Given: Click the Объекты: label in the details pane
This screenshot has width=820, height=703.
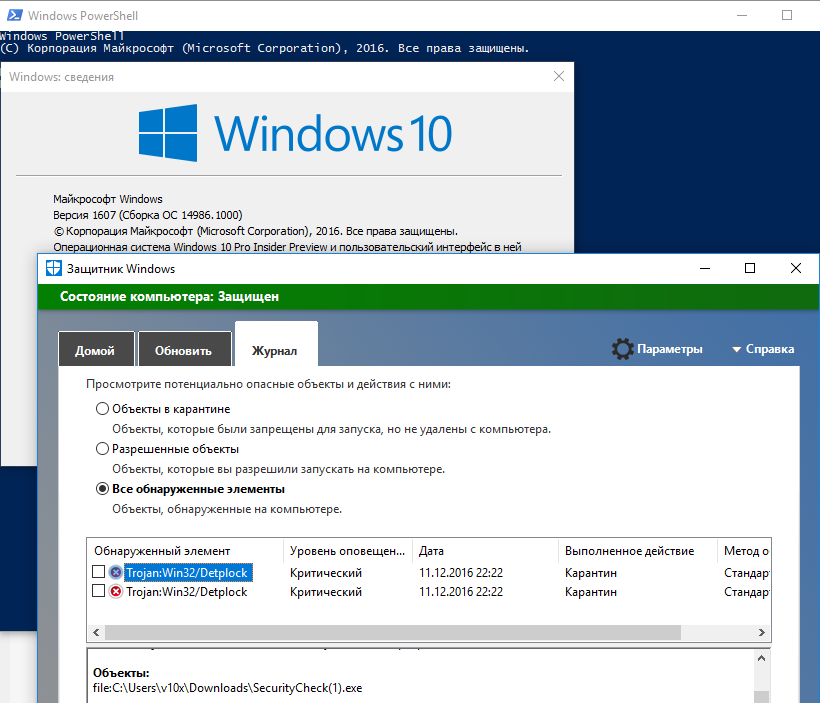Looking at the screenshot, I should pyautogui.click(x=121, y=673).
